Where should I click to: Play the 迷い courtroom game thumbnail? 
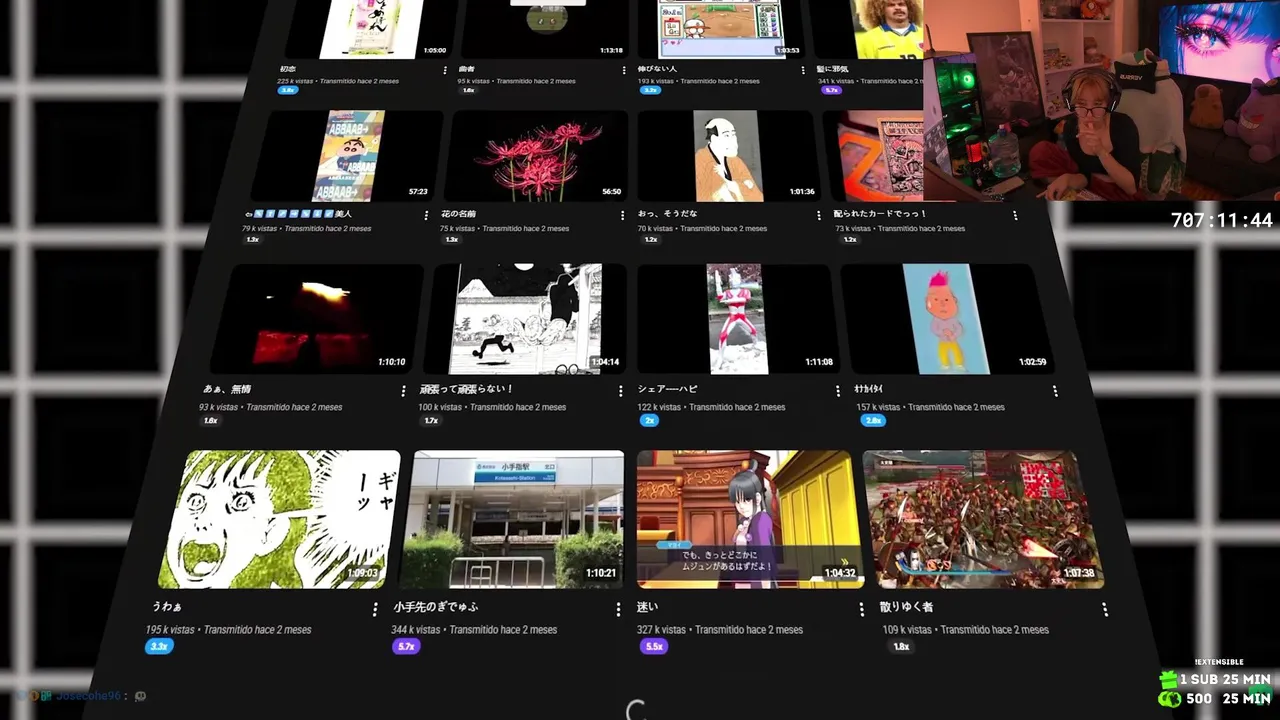coord(749,519)
